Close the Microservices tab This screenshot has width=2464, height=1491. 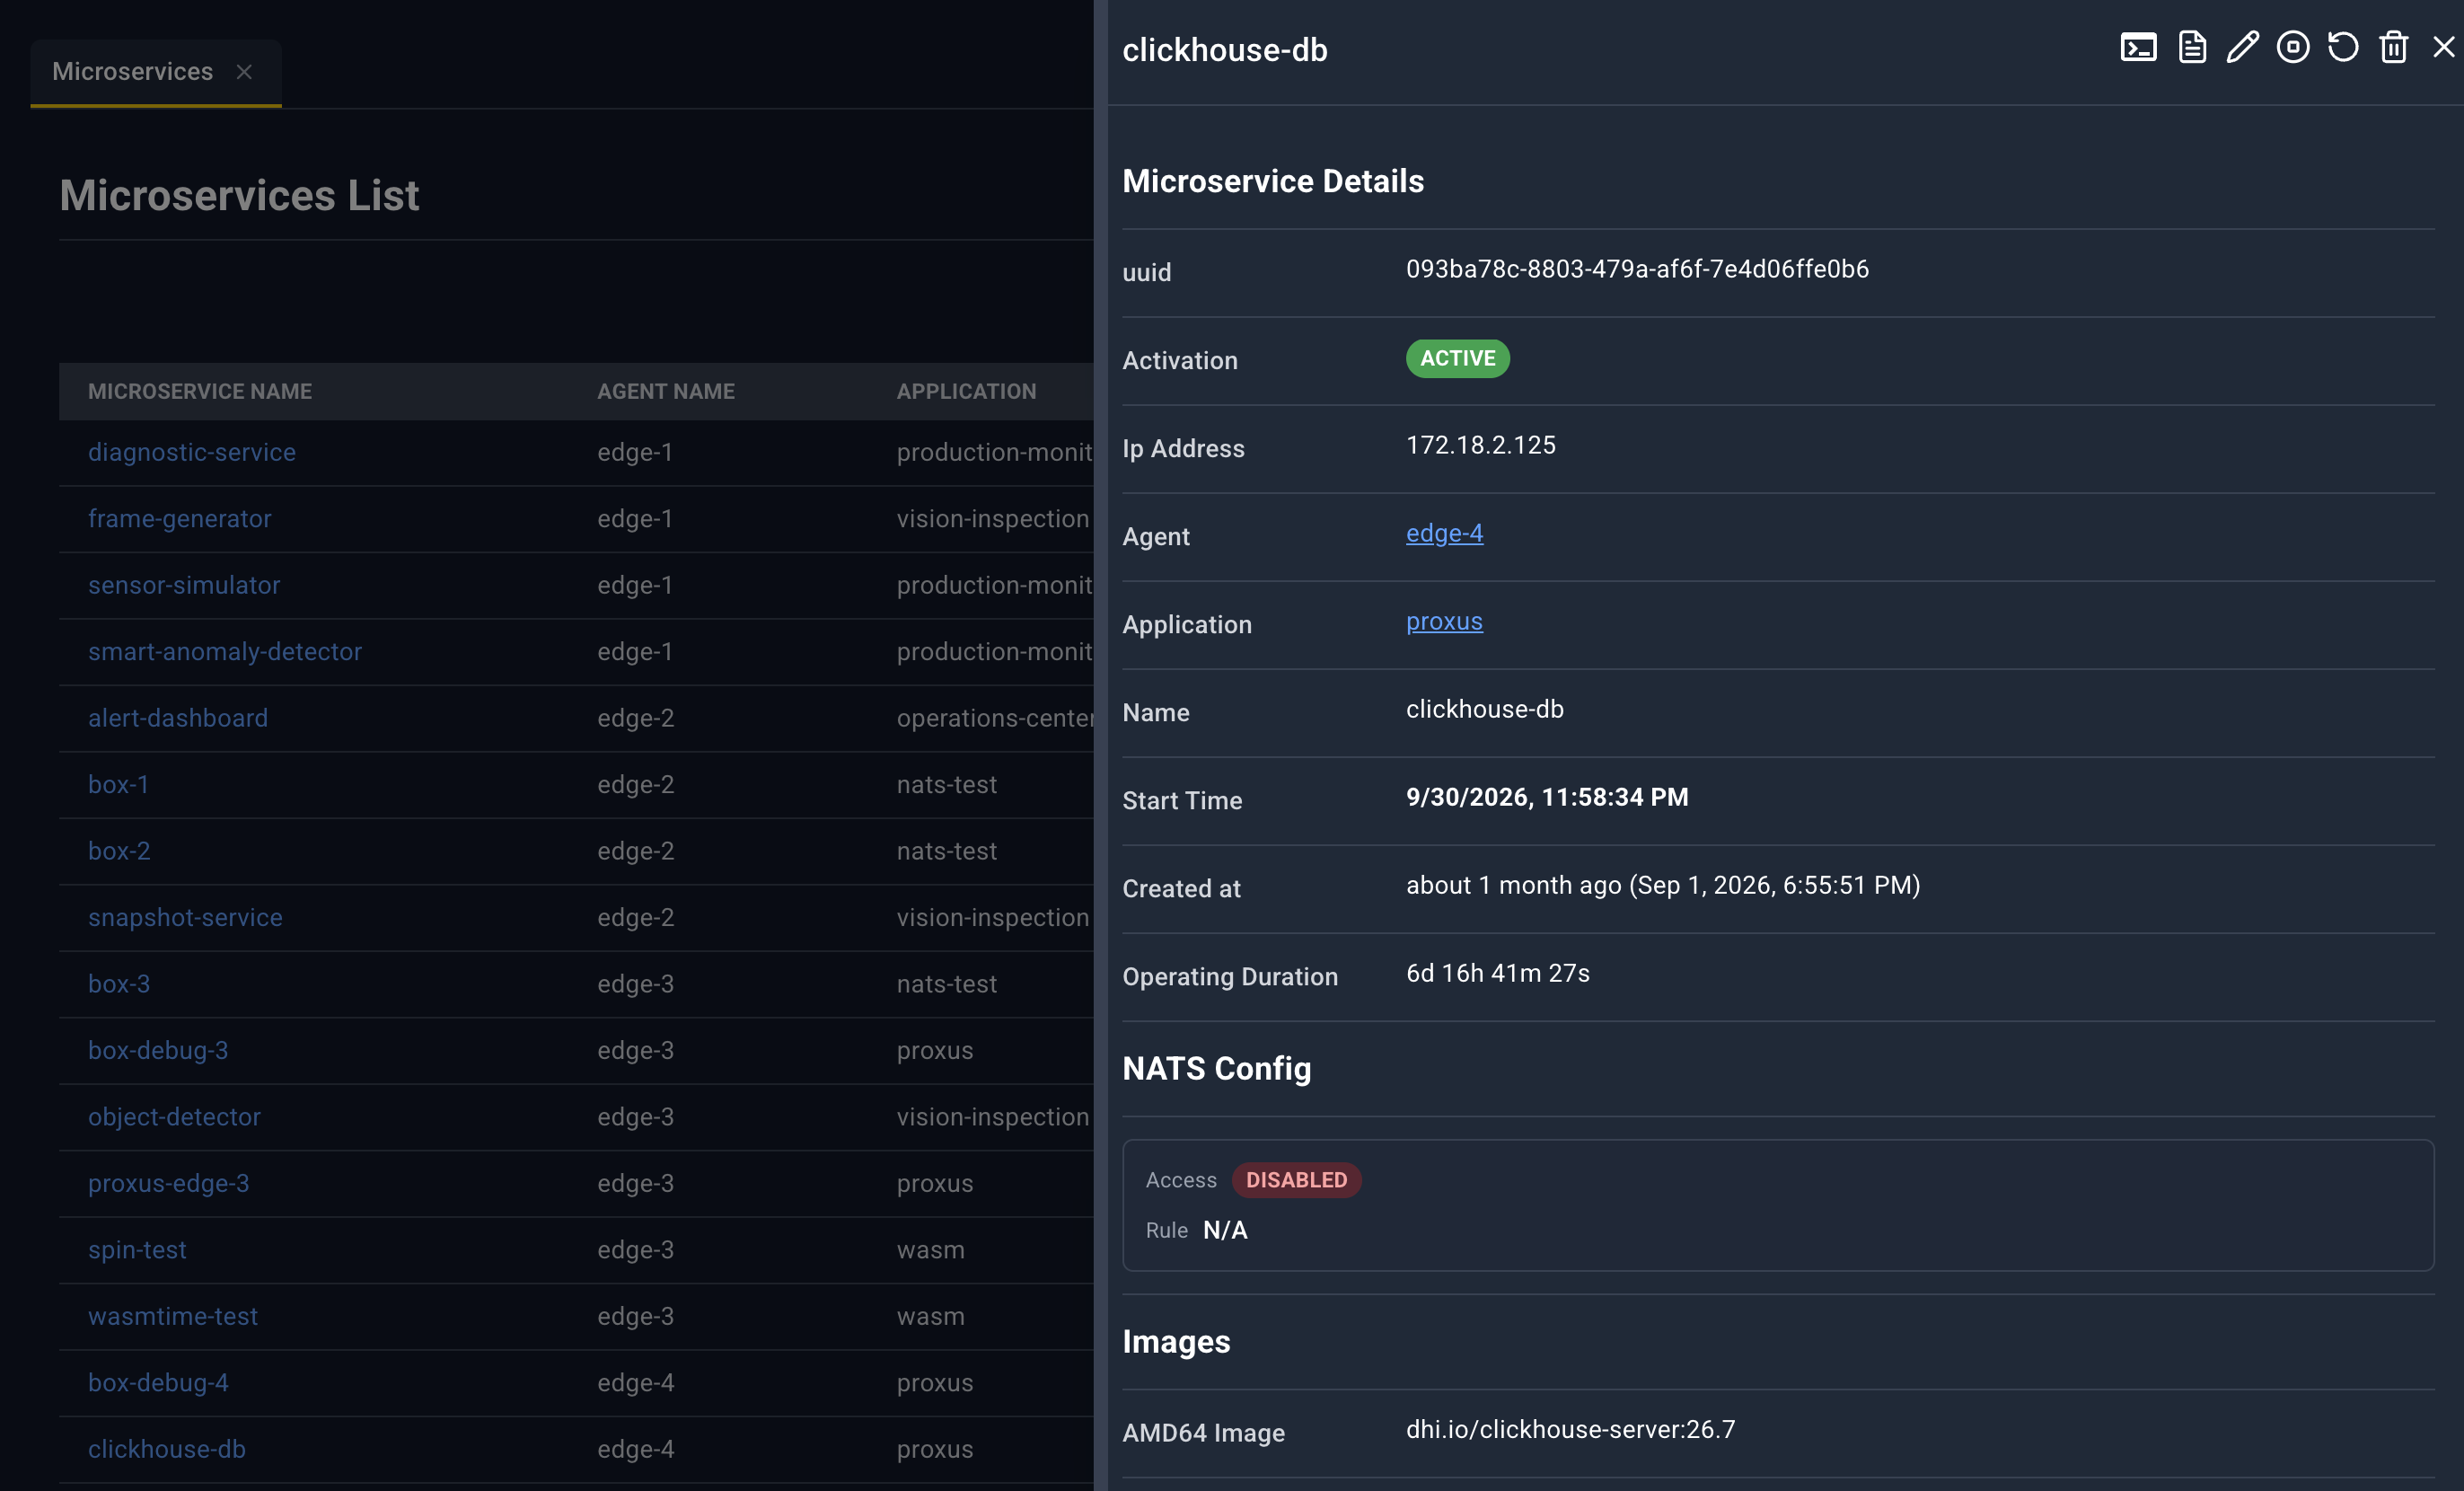244,72
